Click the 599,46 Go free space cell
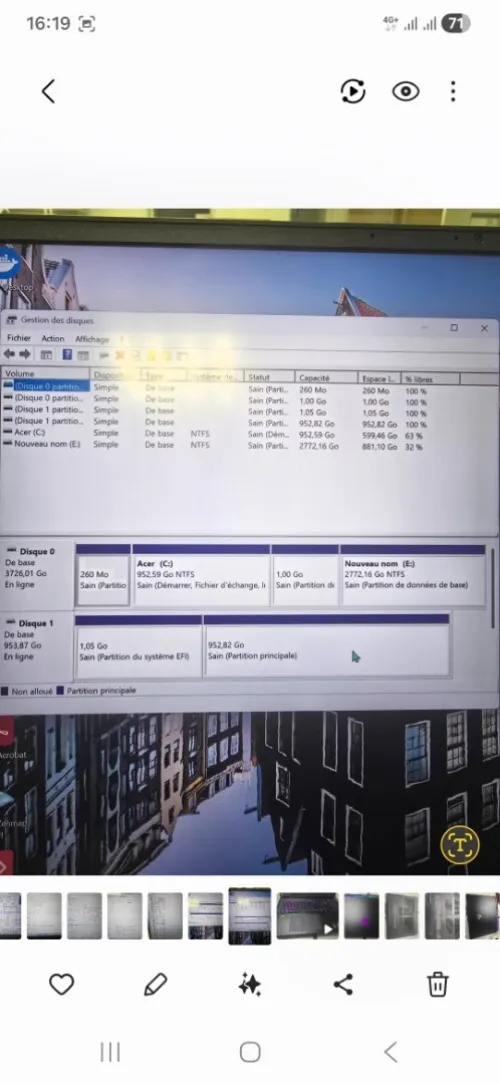Viewport: 500px width, 1084px height. 381,436
